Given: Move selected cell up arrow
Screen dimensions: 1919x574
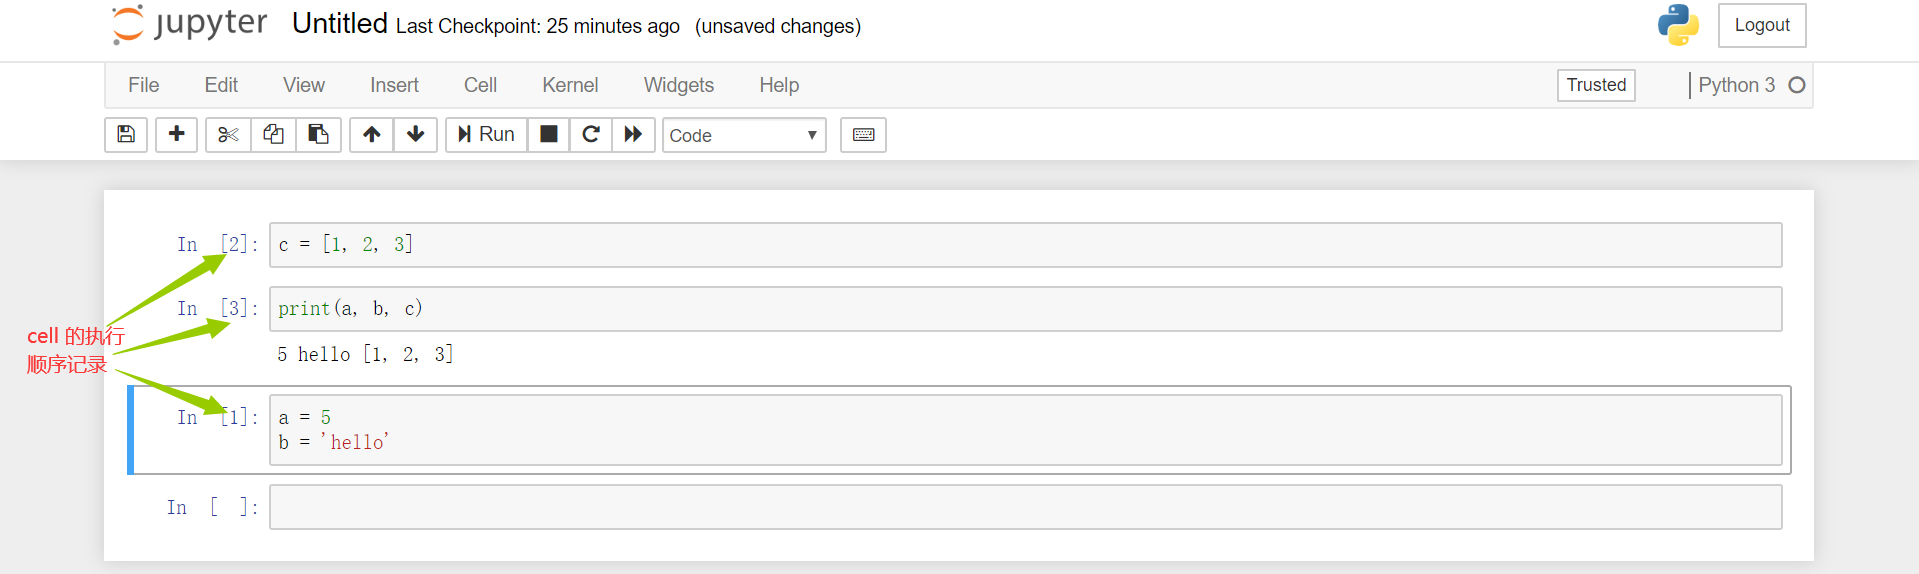Looking at the screenshot, I should point(372,134).
